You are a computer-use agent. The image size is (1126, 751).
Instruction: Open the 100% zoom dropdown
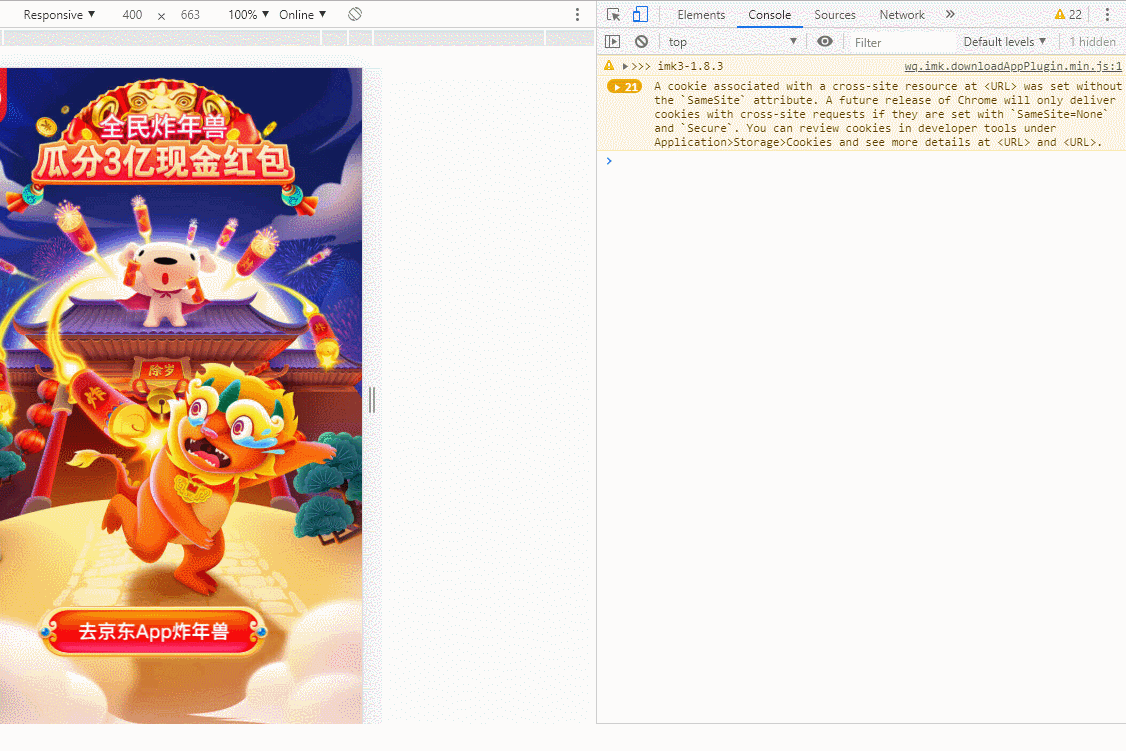[248, 15]
